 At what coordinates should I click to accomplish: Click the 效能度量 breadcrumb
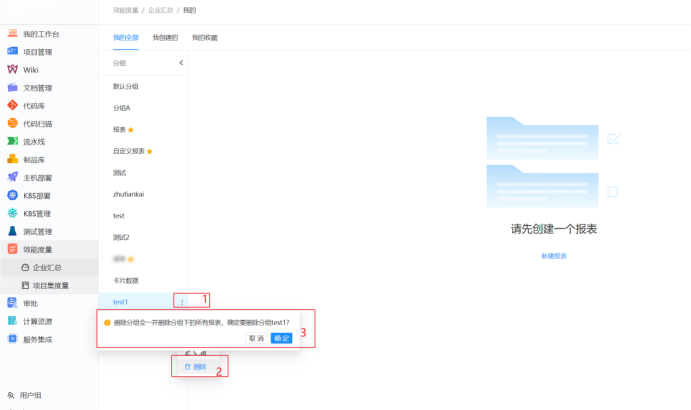(x=126, y=10)
